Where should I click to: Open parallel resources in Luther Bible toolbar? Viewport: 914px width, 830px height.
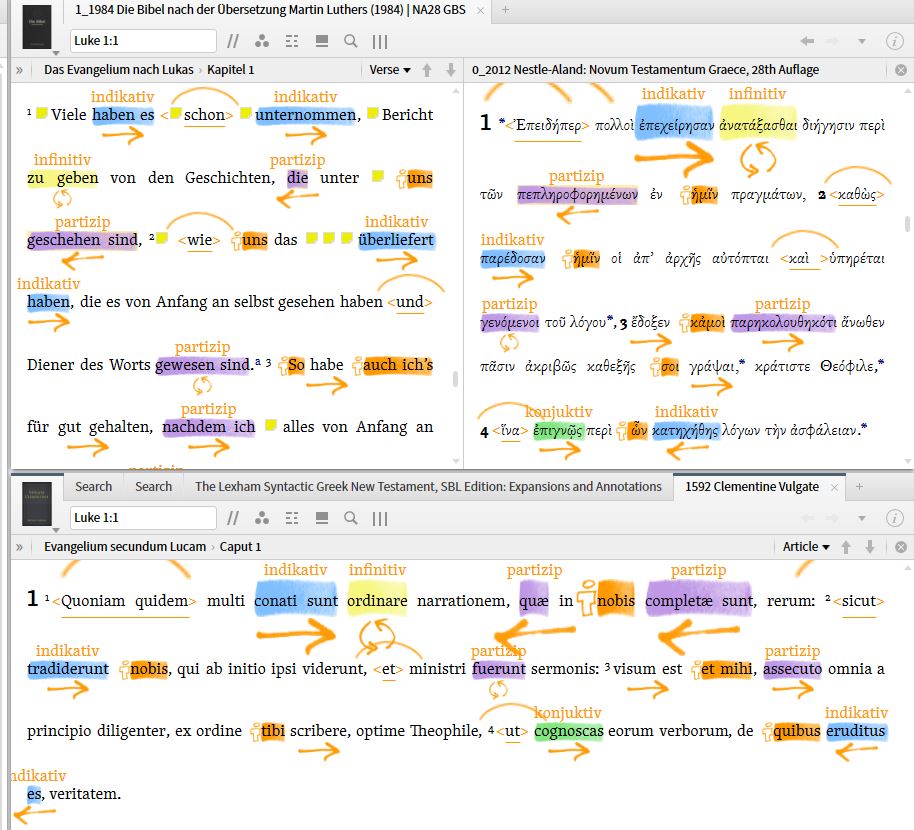pyautogui.click(x=233, y=41)
